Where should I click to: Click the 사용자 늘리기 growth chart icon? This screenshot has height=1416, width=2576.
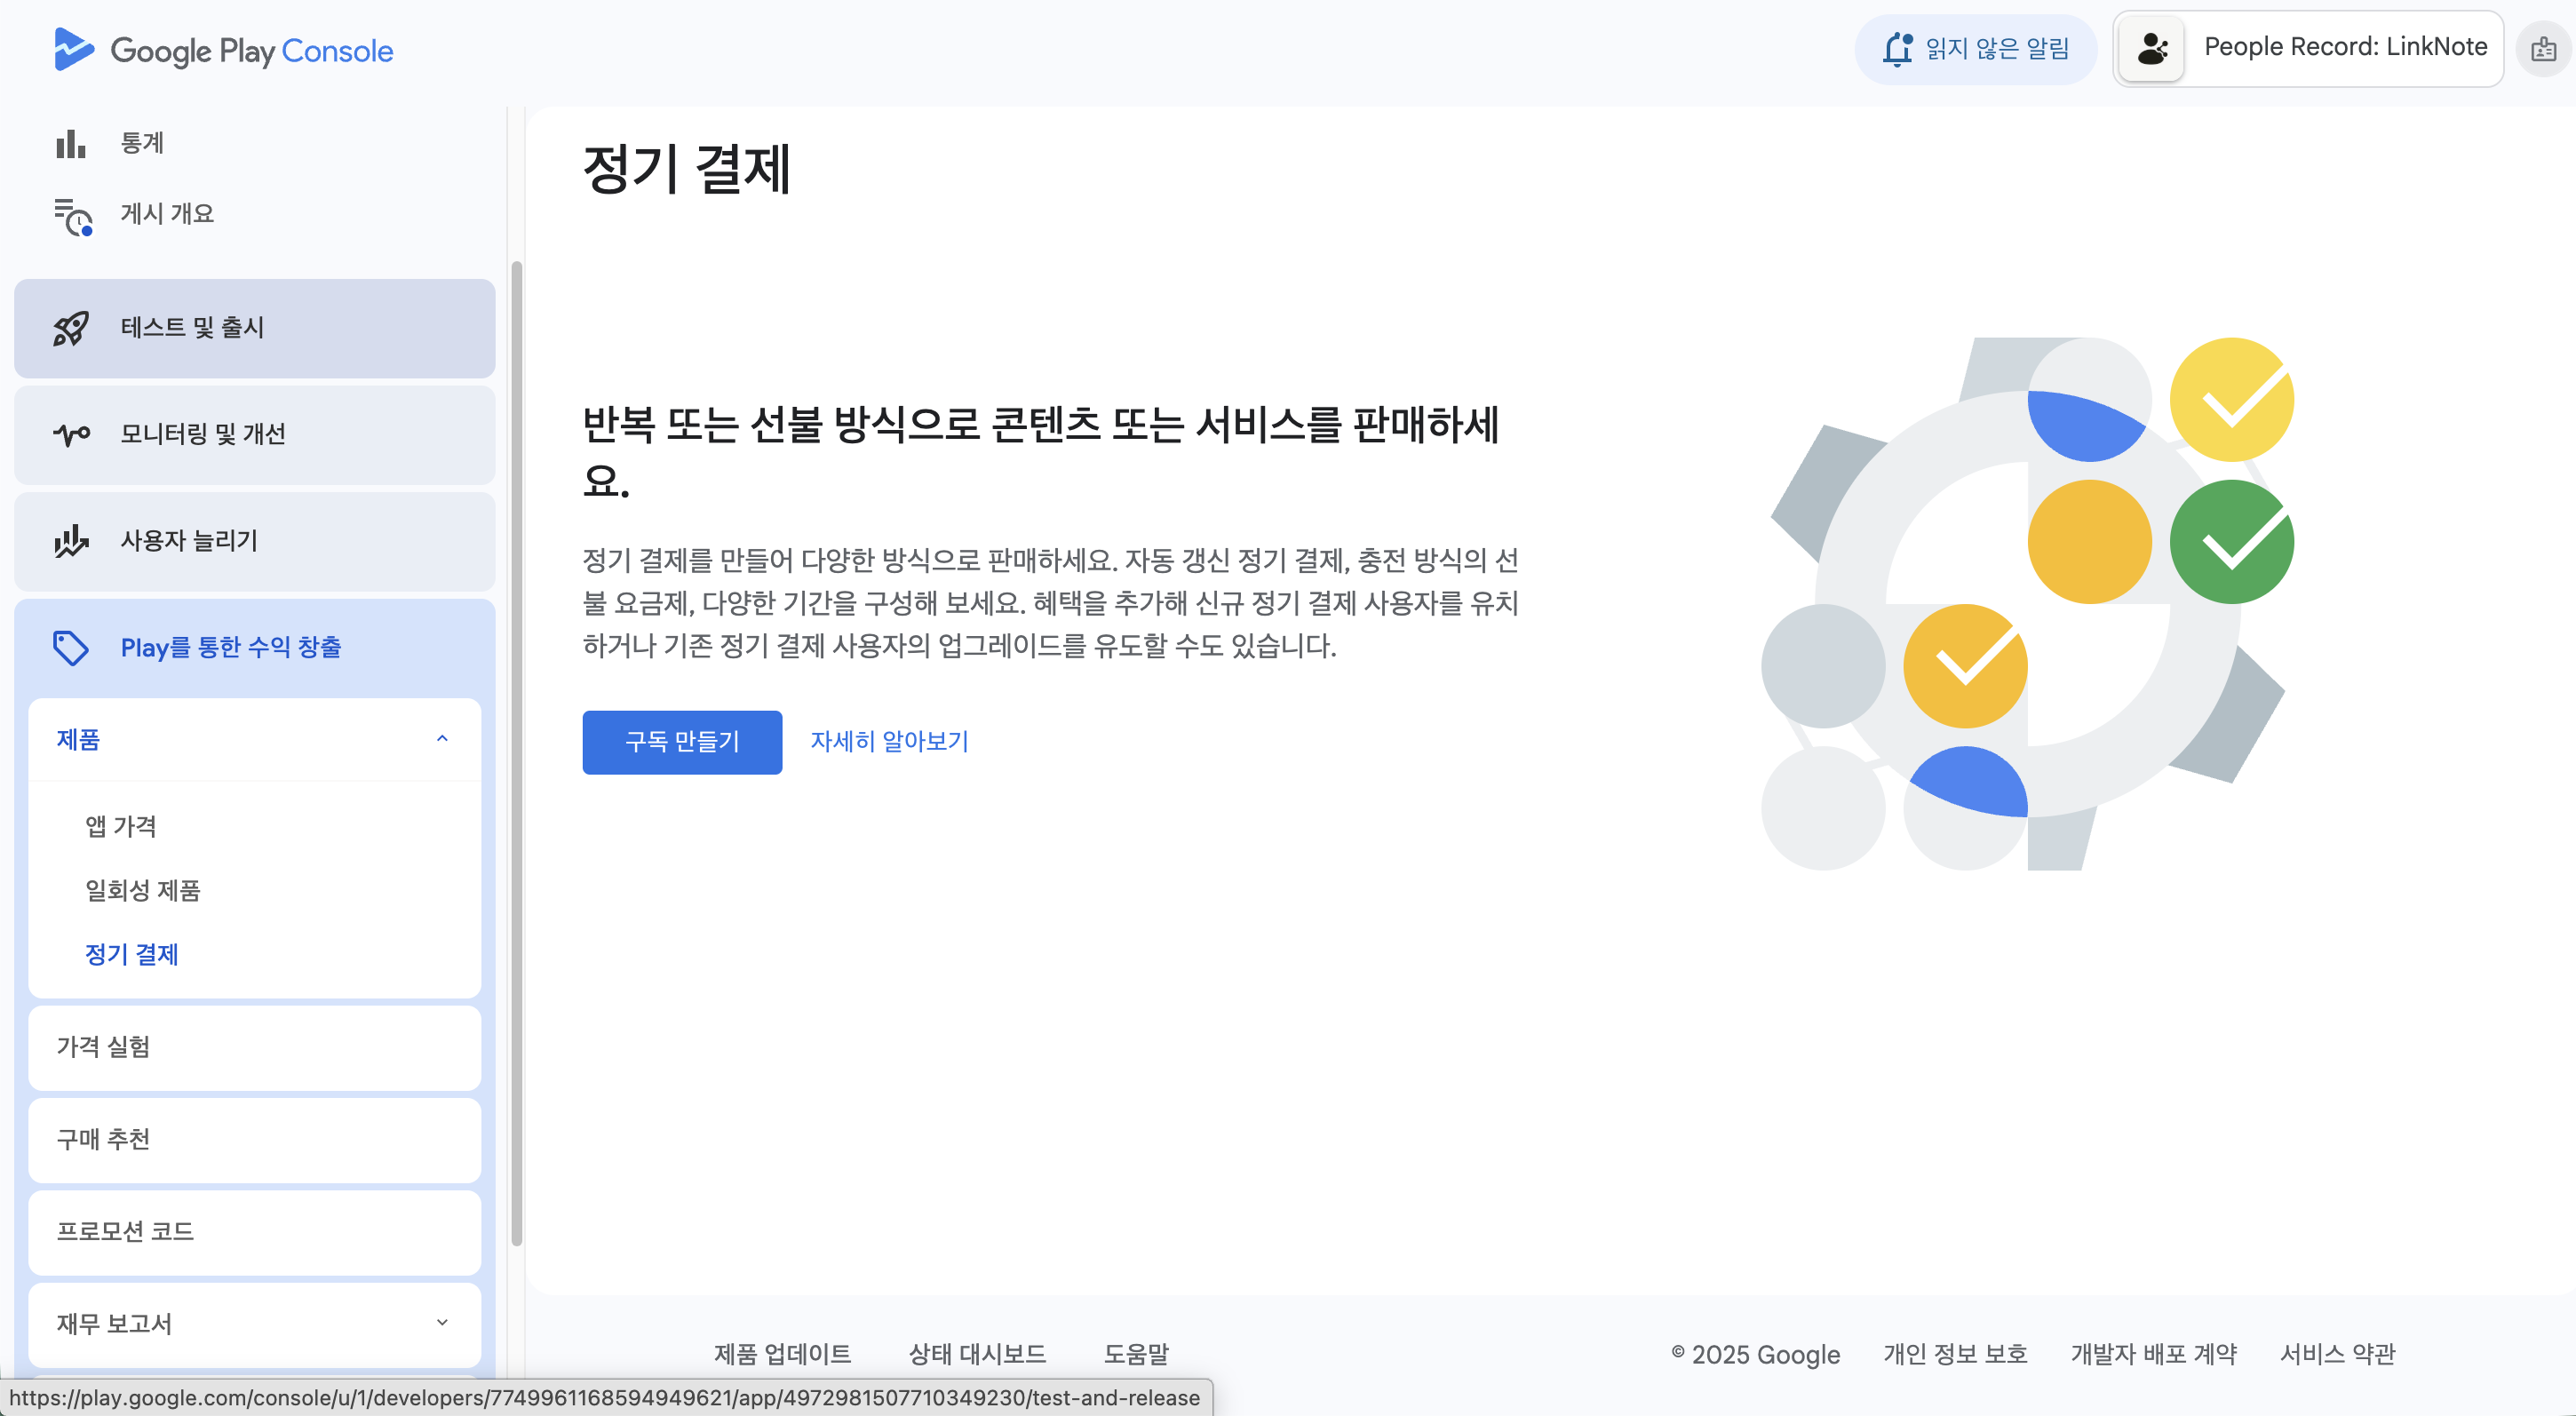click(x=70, y=541)
